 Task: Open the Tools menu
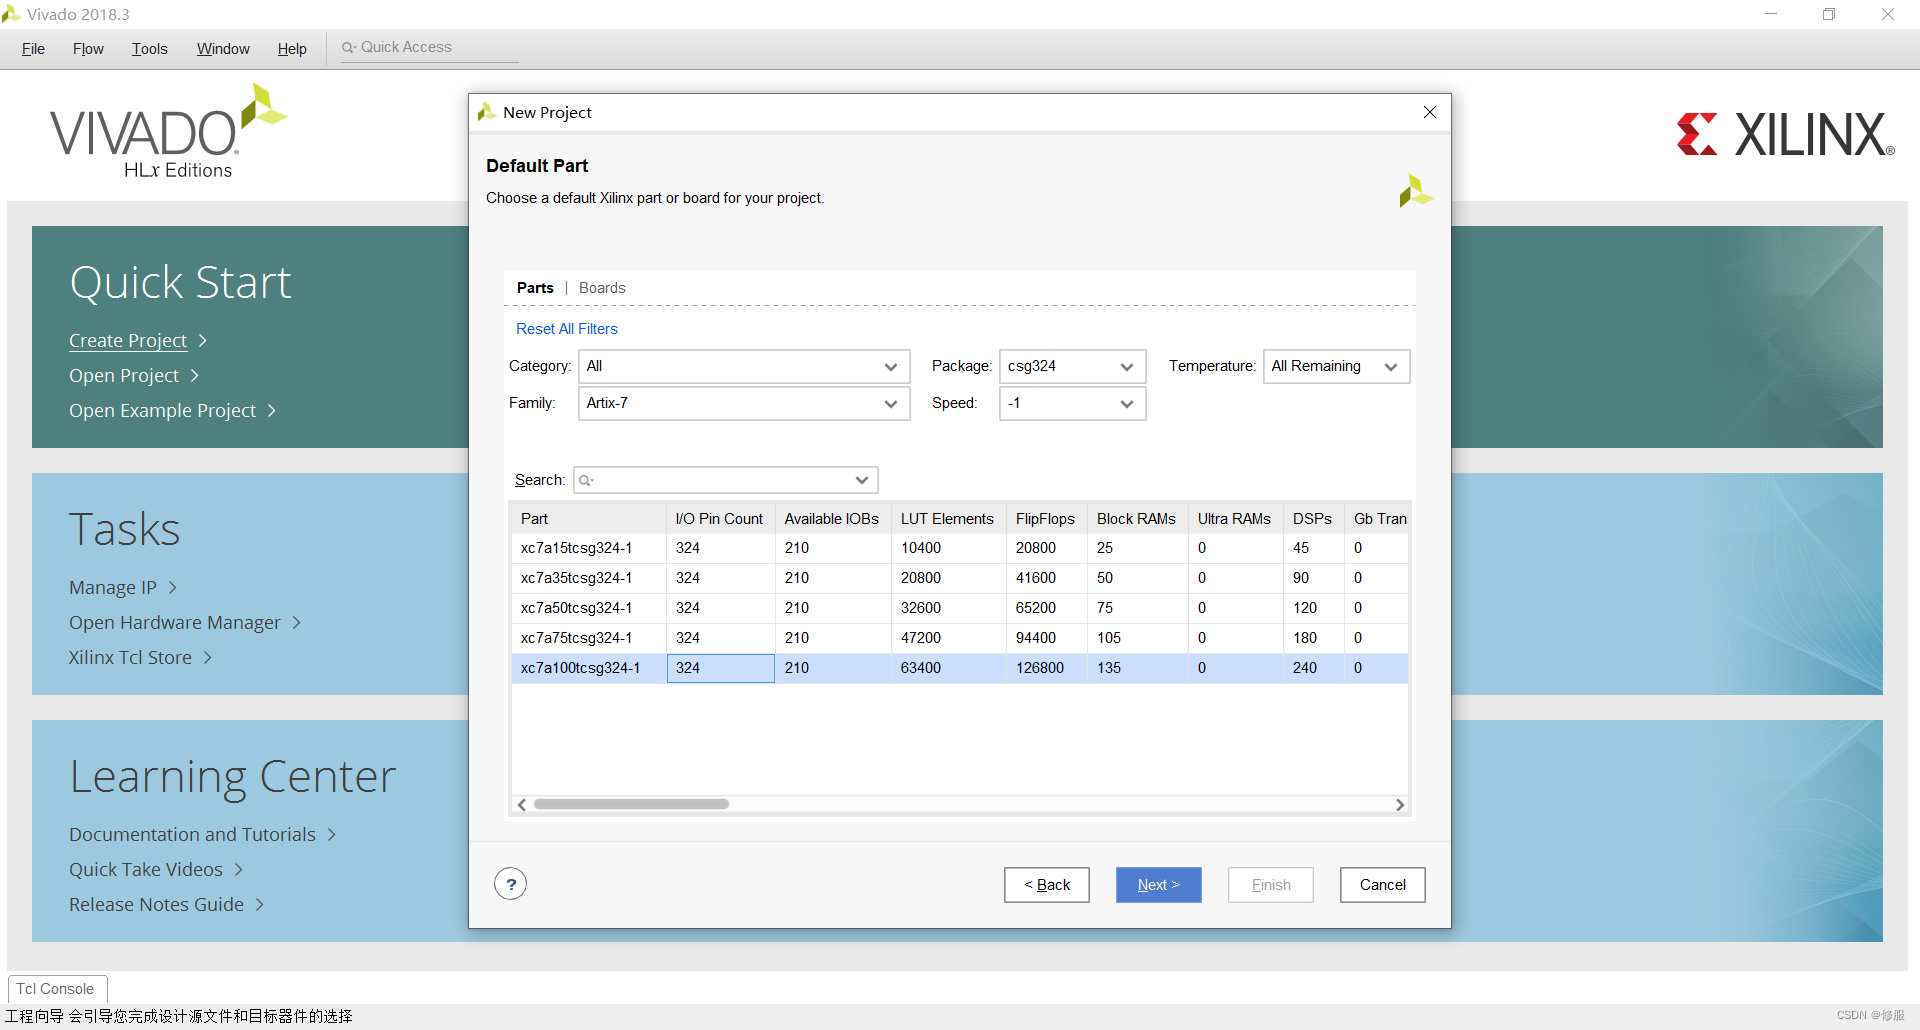click(x=150, y=49)
